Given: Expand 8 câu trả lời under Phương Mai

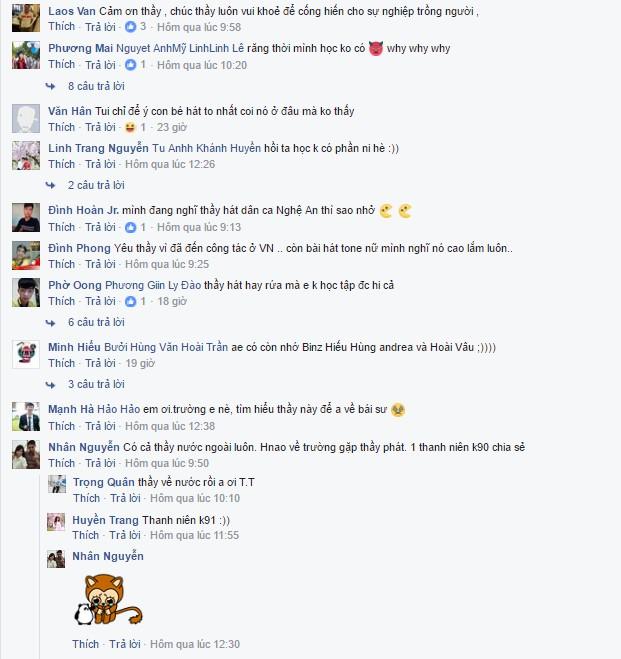Looking at the screenshot, I should (x=96, y=86).
